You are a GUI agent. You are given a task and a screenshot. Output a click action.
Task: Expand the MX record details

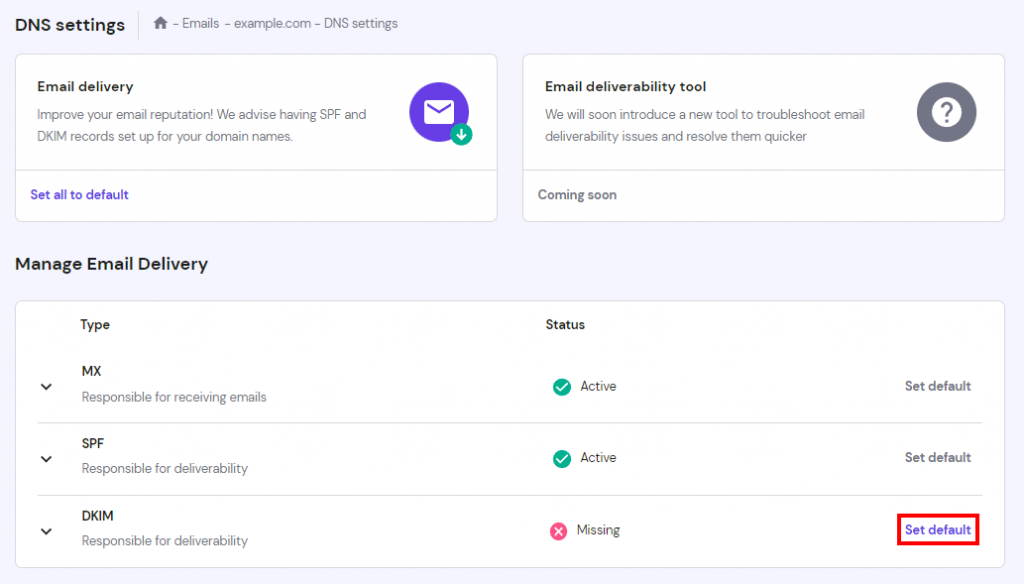click(46, 386)
